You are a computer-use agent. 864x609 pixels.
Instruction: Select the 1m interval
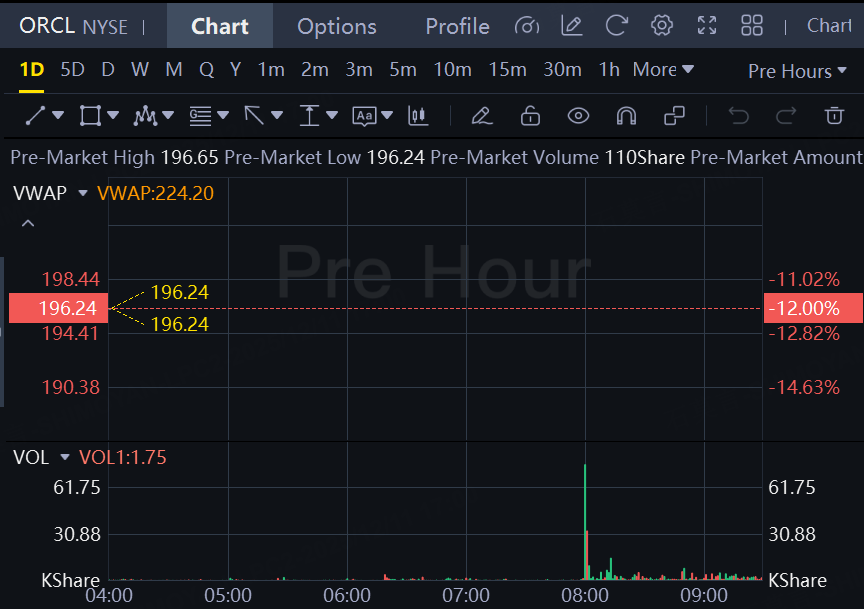coord(271,70)
